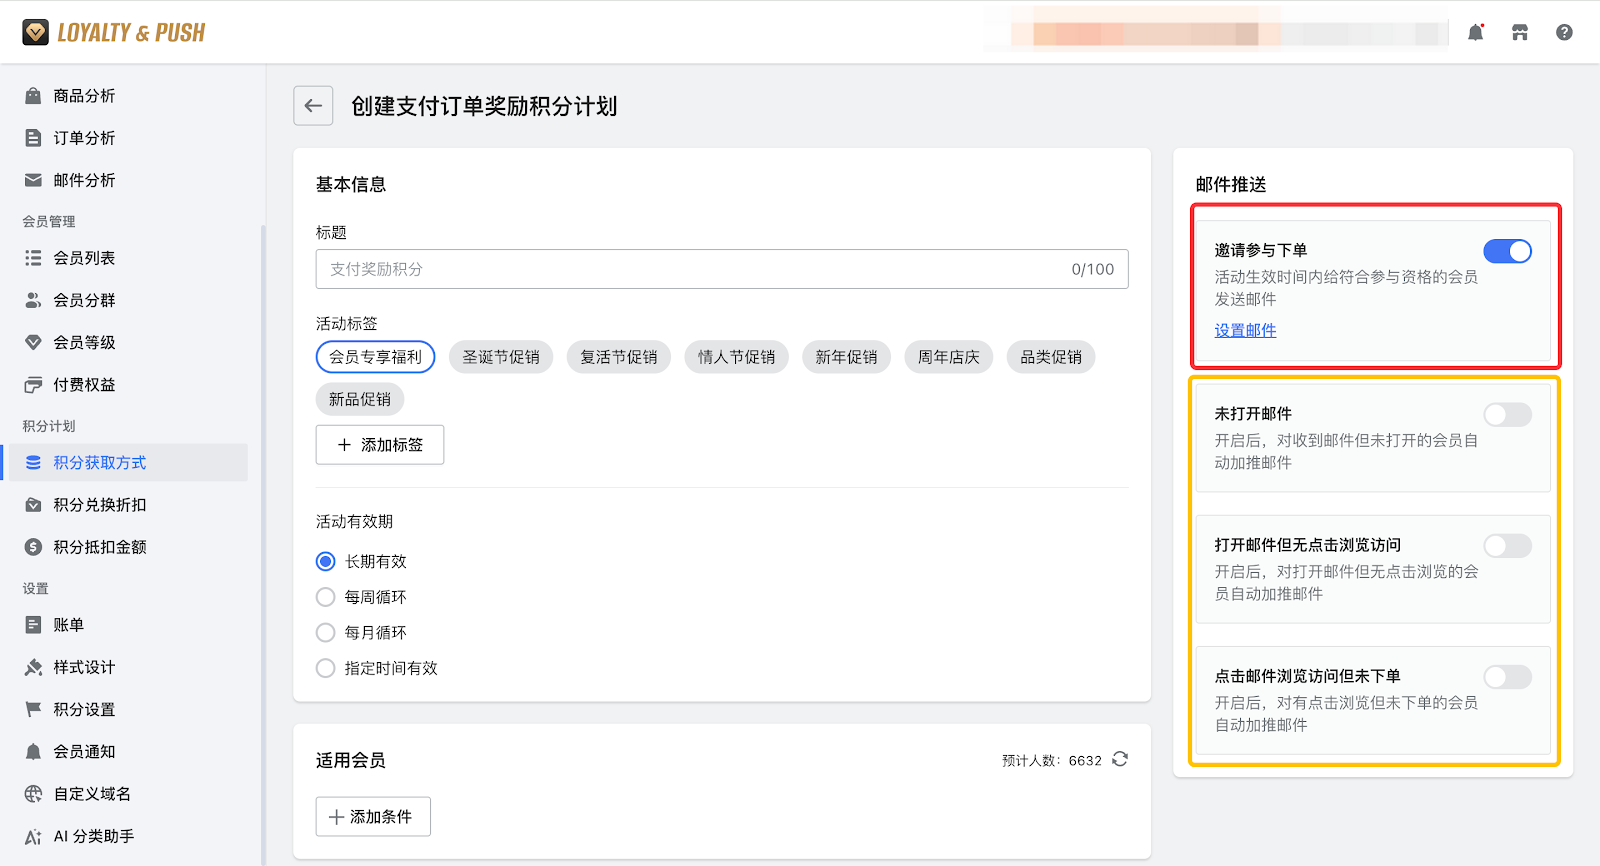Open the notifications bell icon
The width and height of the screenshot is (1600, 866).
[x=1475, y=33]
